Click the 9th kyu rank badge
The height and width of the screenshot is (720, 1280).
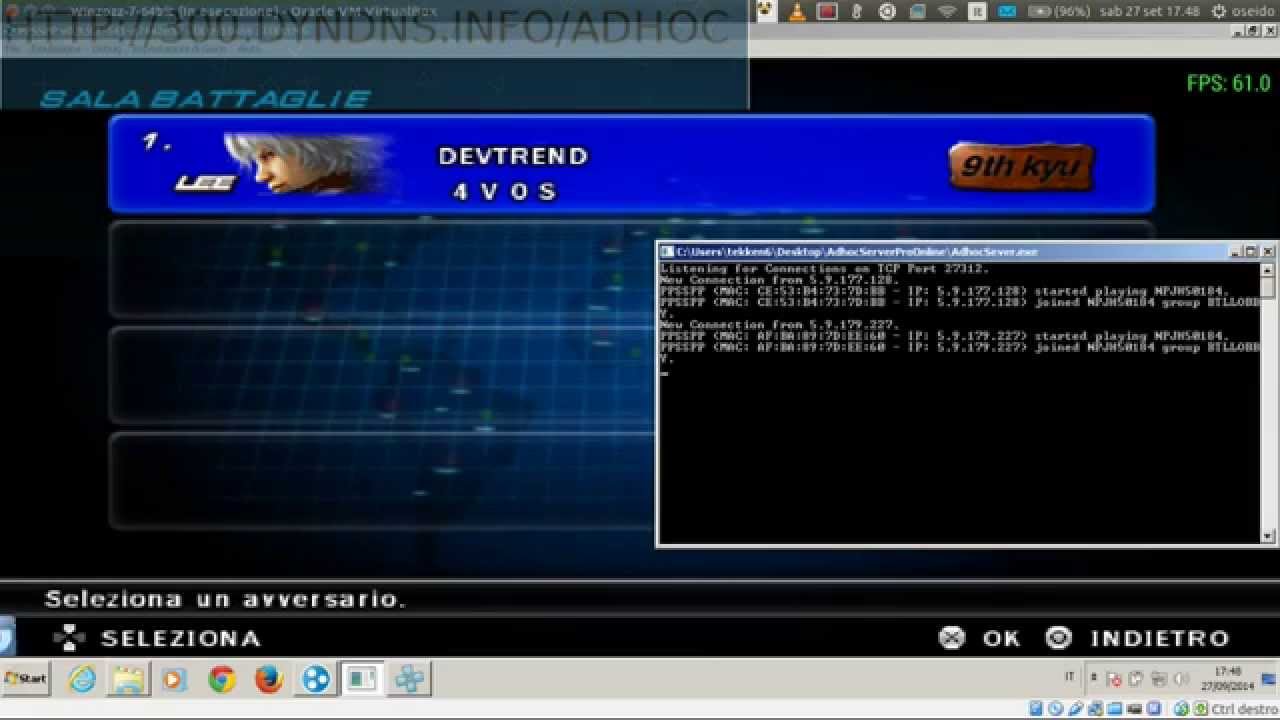coord(1021,166)
